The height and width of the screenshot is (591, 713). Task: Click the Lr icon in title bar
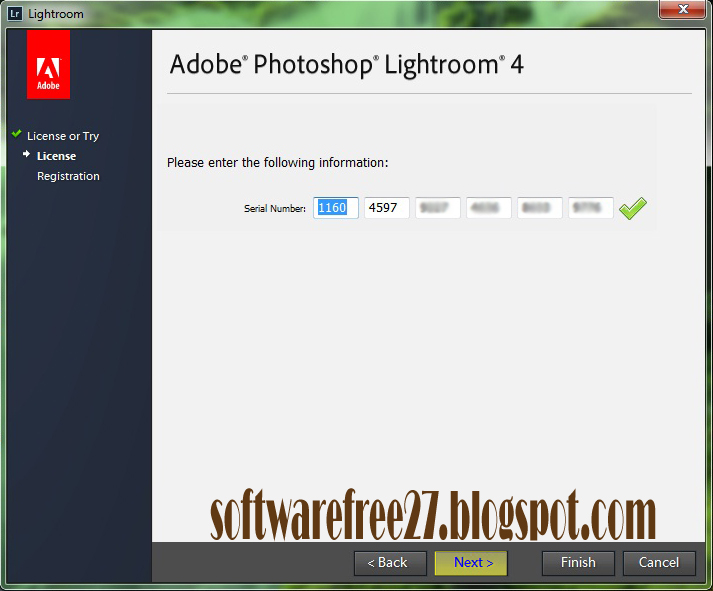[x=15, y=14]
